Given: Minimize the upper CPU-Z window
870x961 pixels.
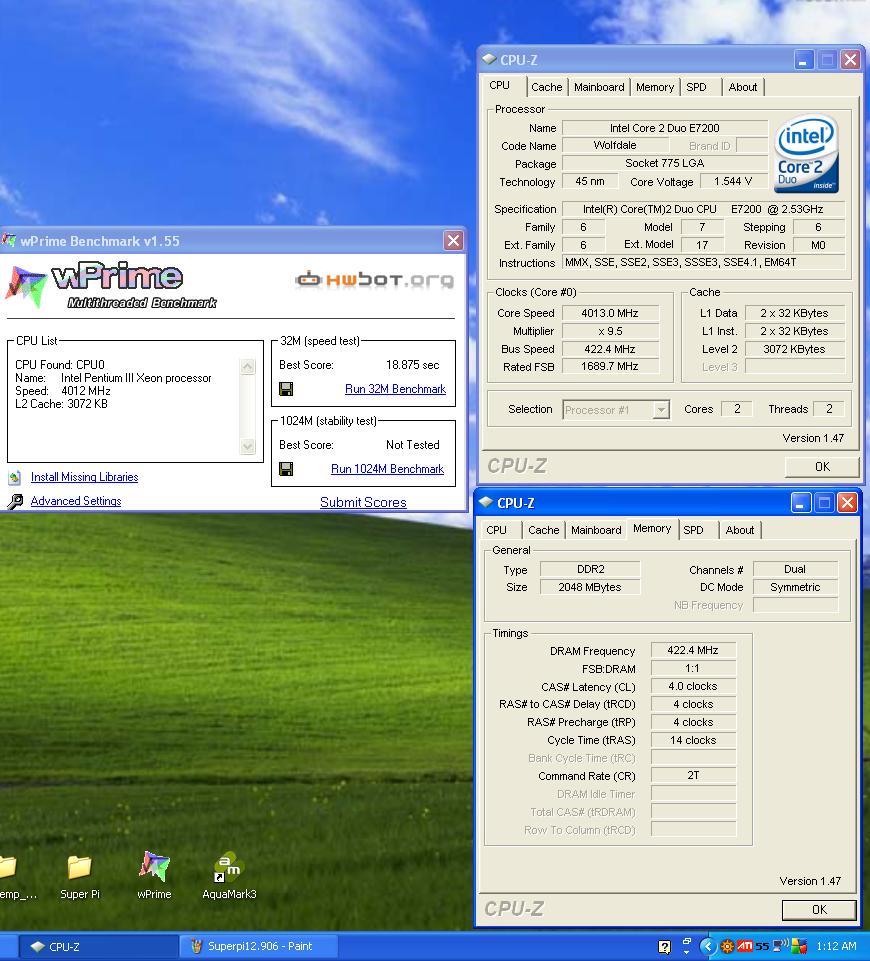Looking at the screenshot, I should coord(804,59).
